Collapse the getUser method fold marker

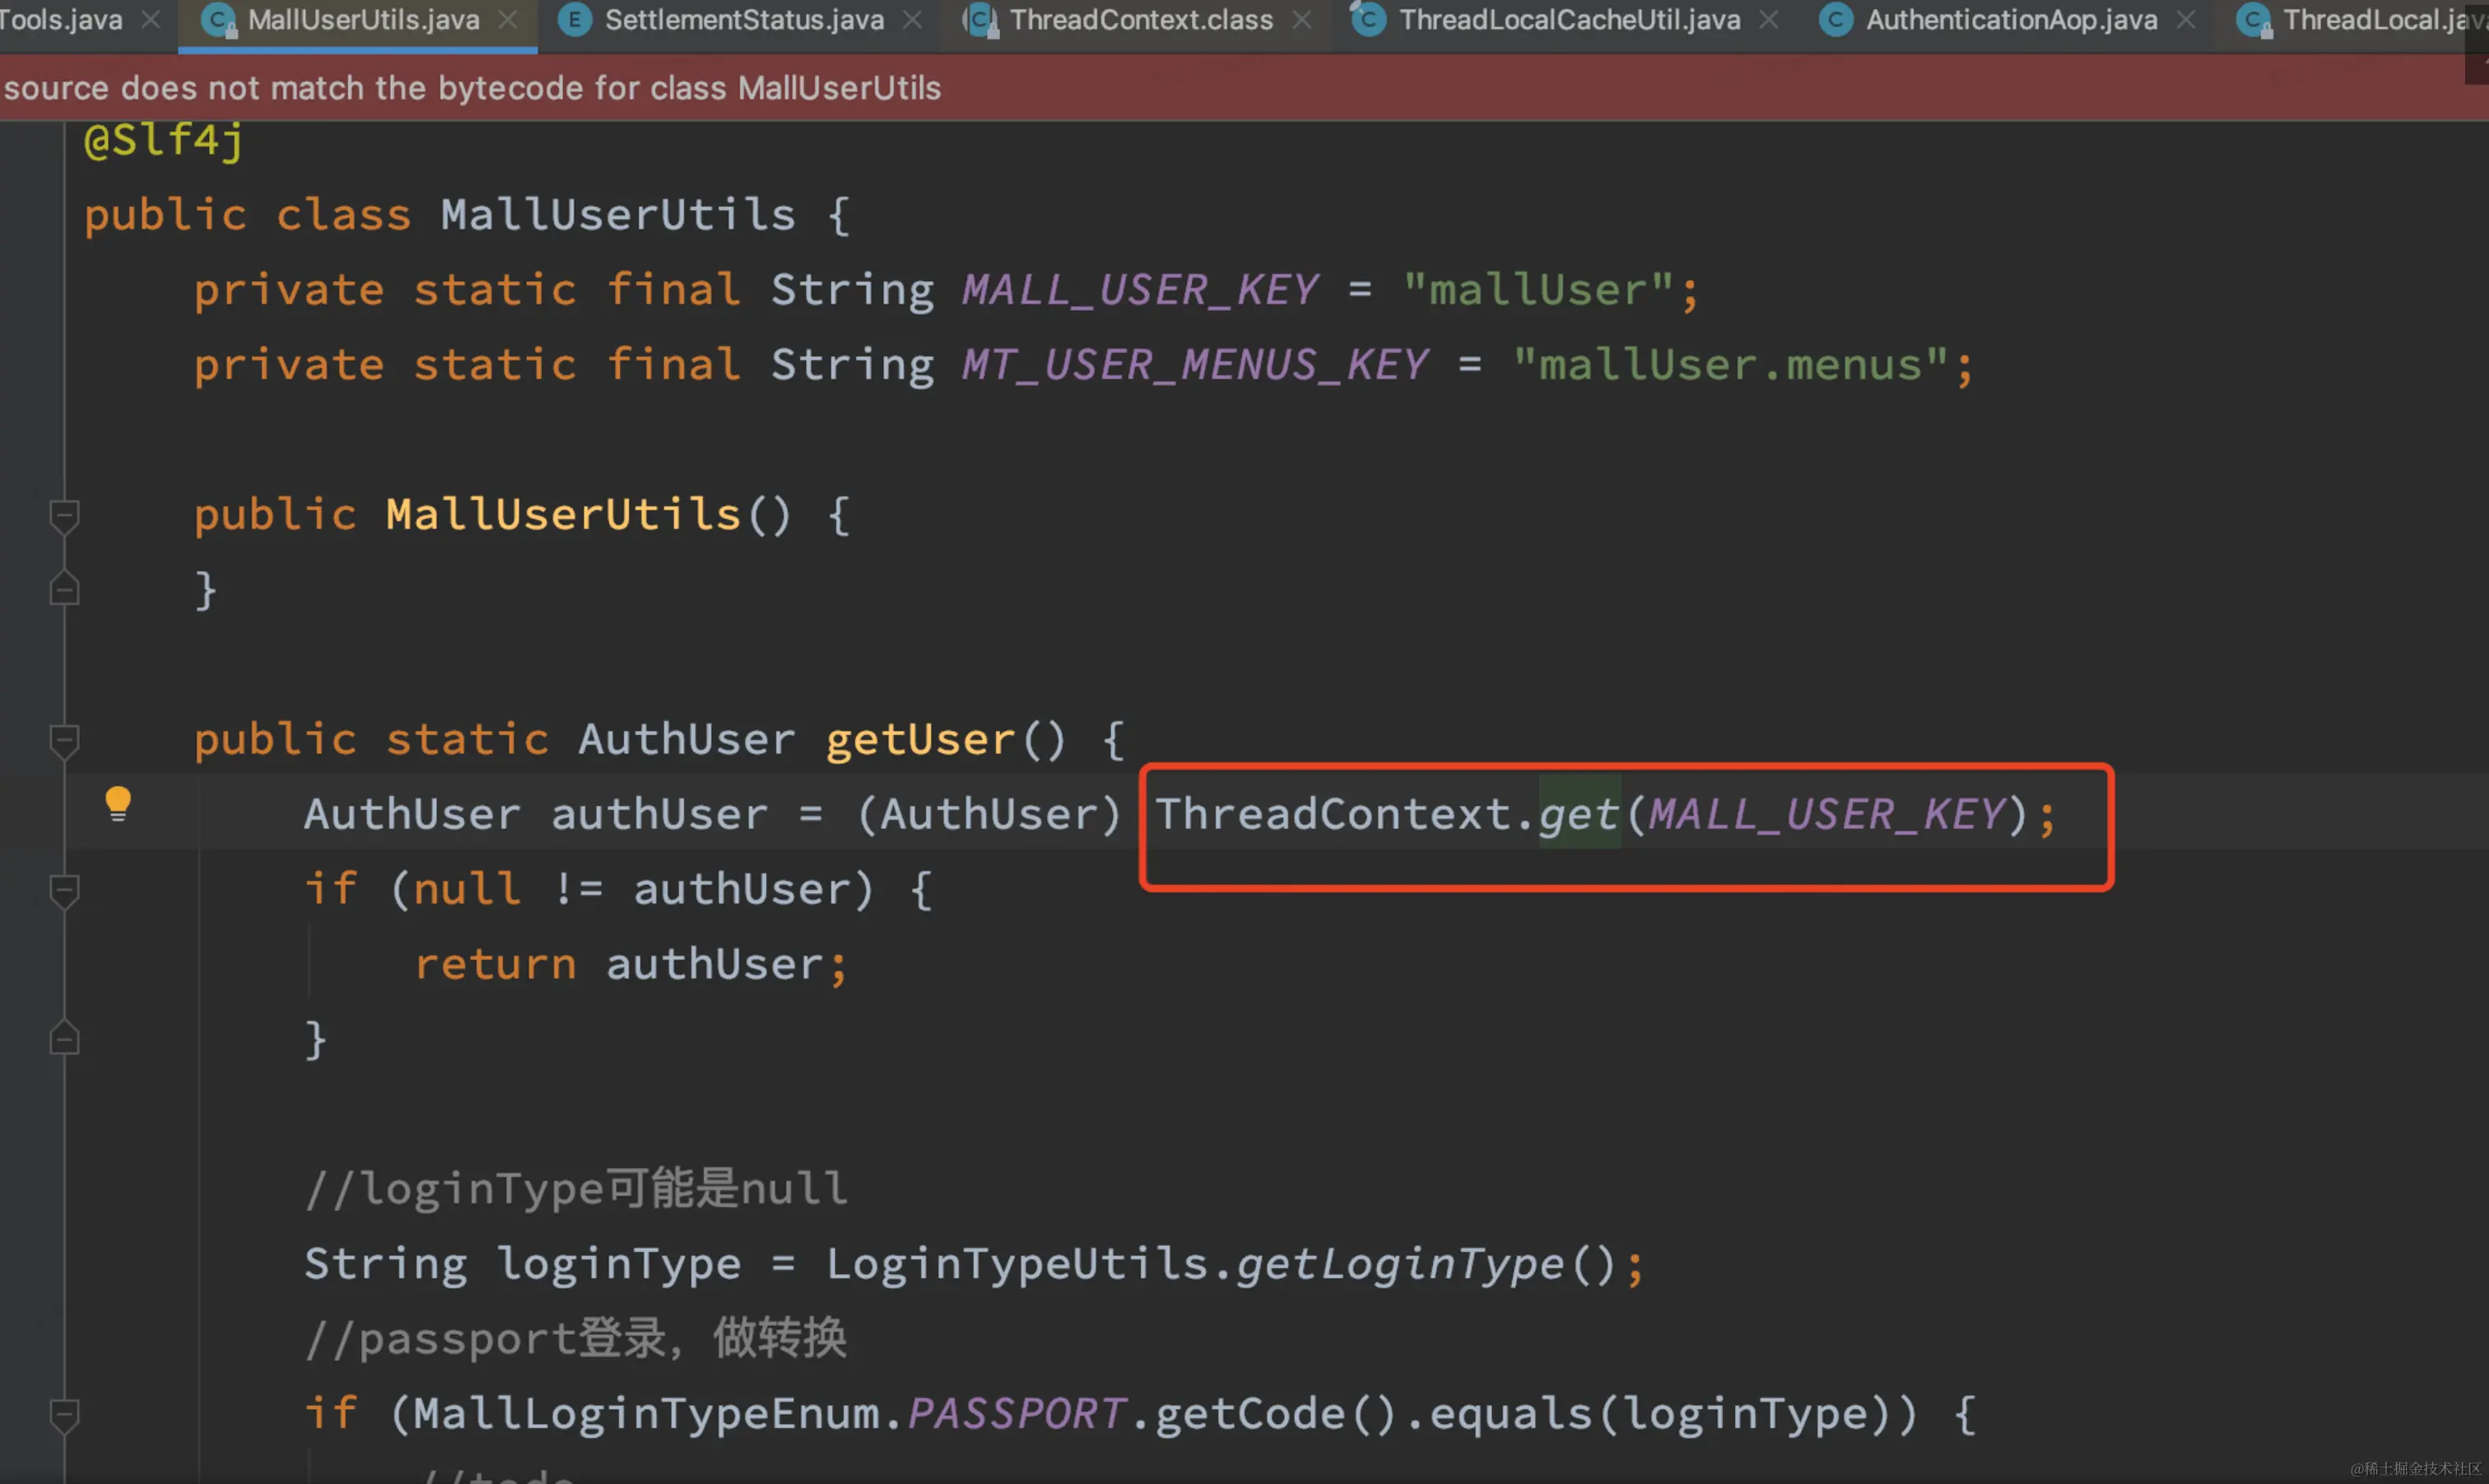click(x=64, y=741)
